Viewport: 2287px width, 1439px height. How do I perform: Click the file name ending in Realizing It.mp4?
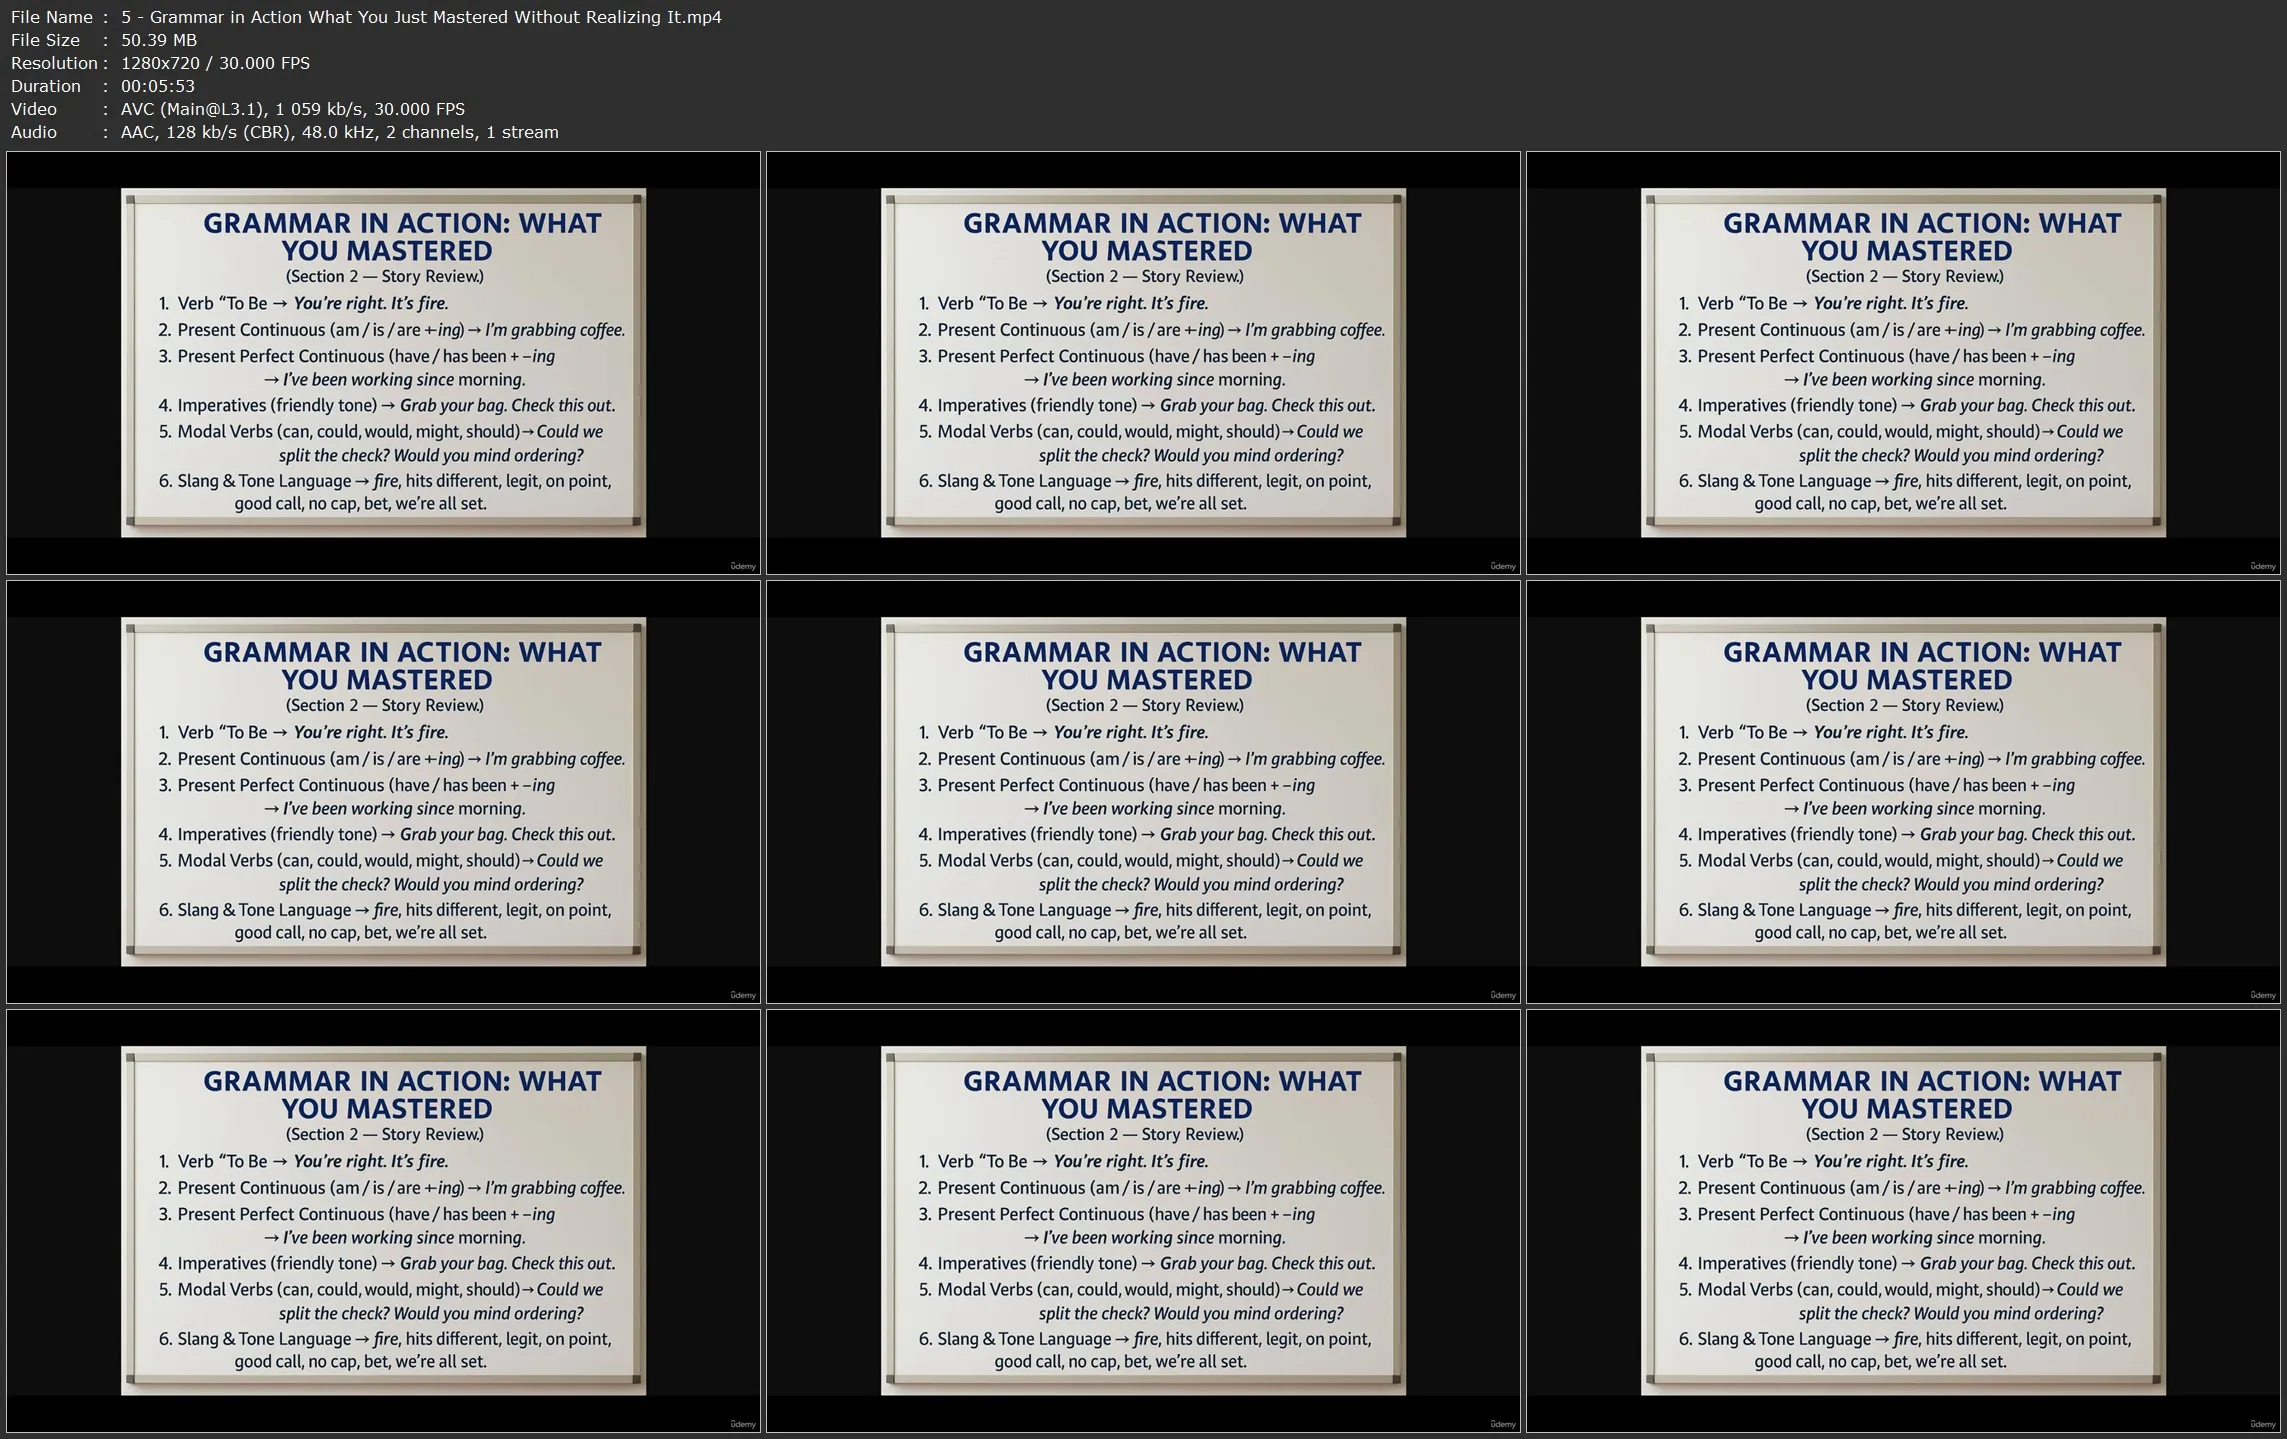[421, 17]
